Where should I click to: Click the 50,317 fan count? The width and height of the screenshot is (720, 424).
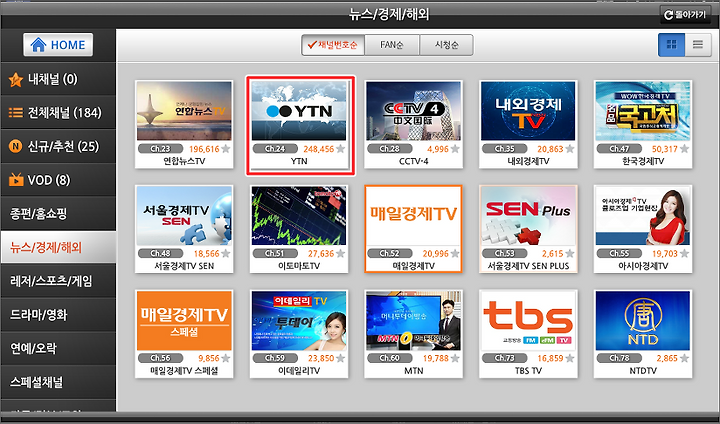(x=665, y=149)
